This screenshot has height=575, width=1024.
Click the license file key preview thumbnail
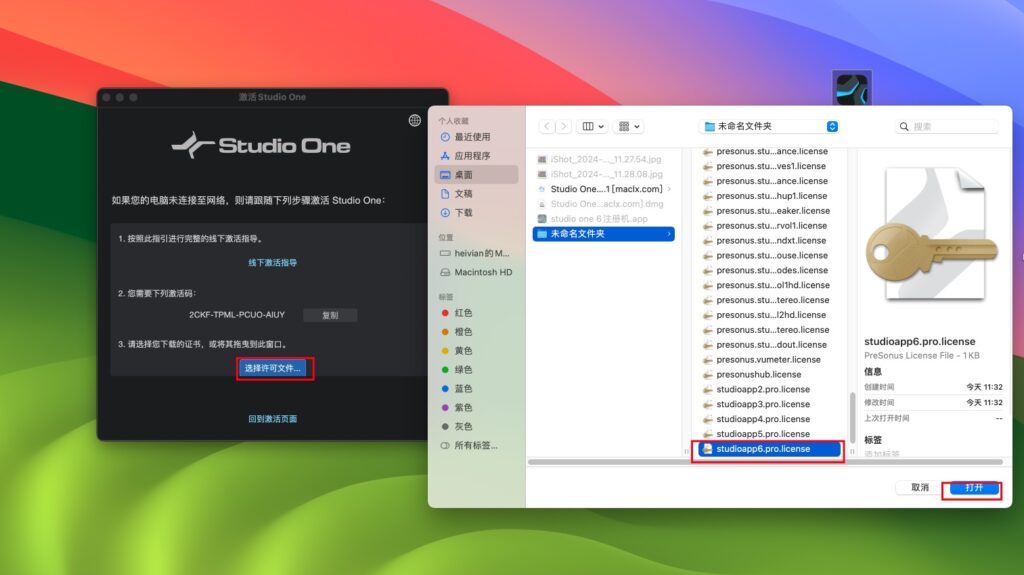[932, 235]
